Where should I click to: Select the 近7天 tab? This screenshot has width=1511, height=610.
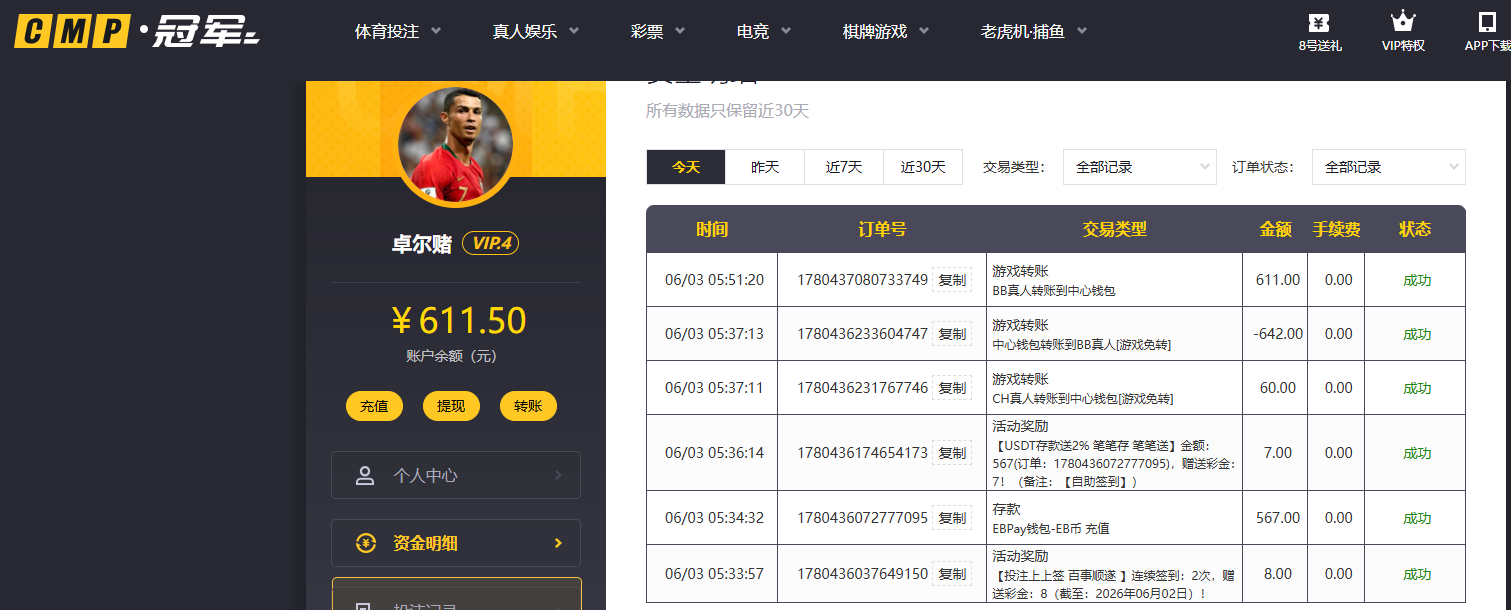pyautogui.click(x=844, y=167)
